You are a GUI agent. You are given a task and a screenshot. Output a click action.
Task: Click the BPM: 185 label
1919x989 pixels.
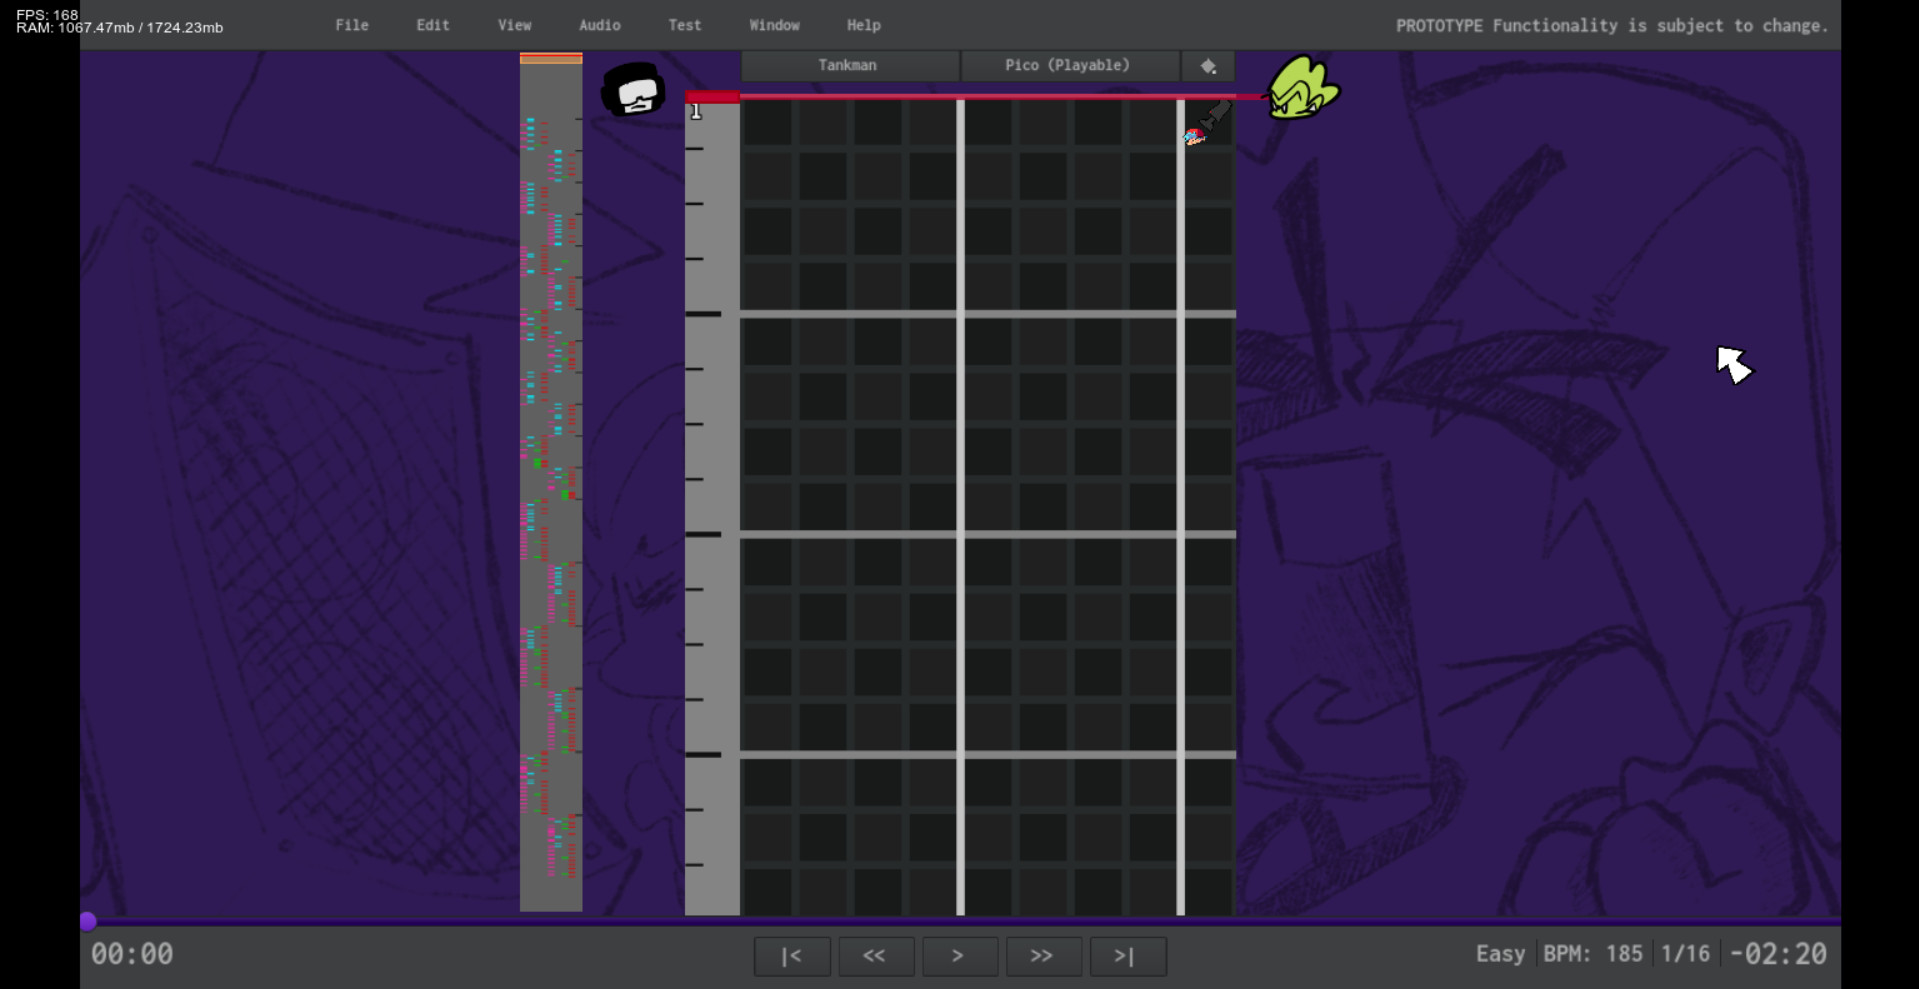(1593, 954)
